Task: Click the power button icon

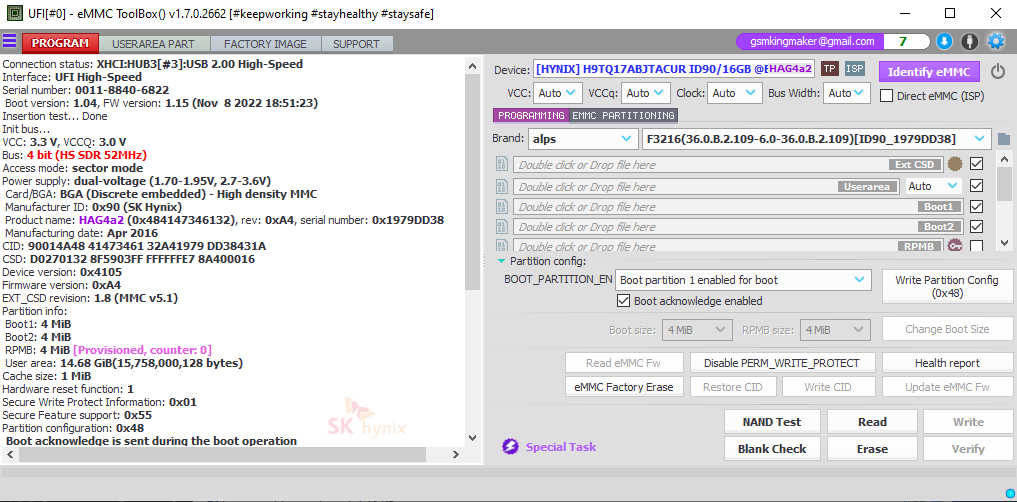Action: (x=998, y=71)
